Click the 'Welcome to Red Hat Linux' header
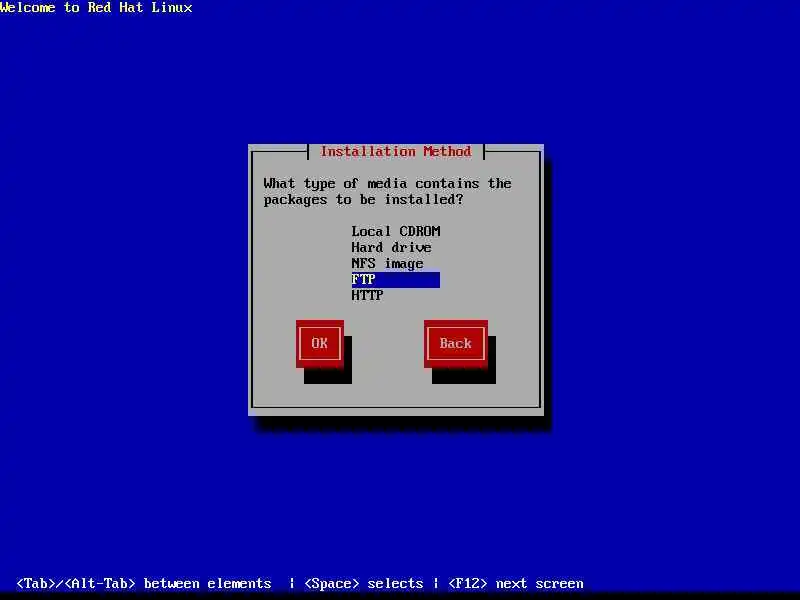Viewport: 800px width, 600px height. 96,8
